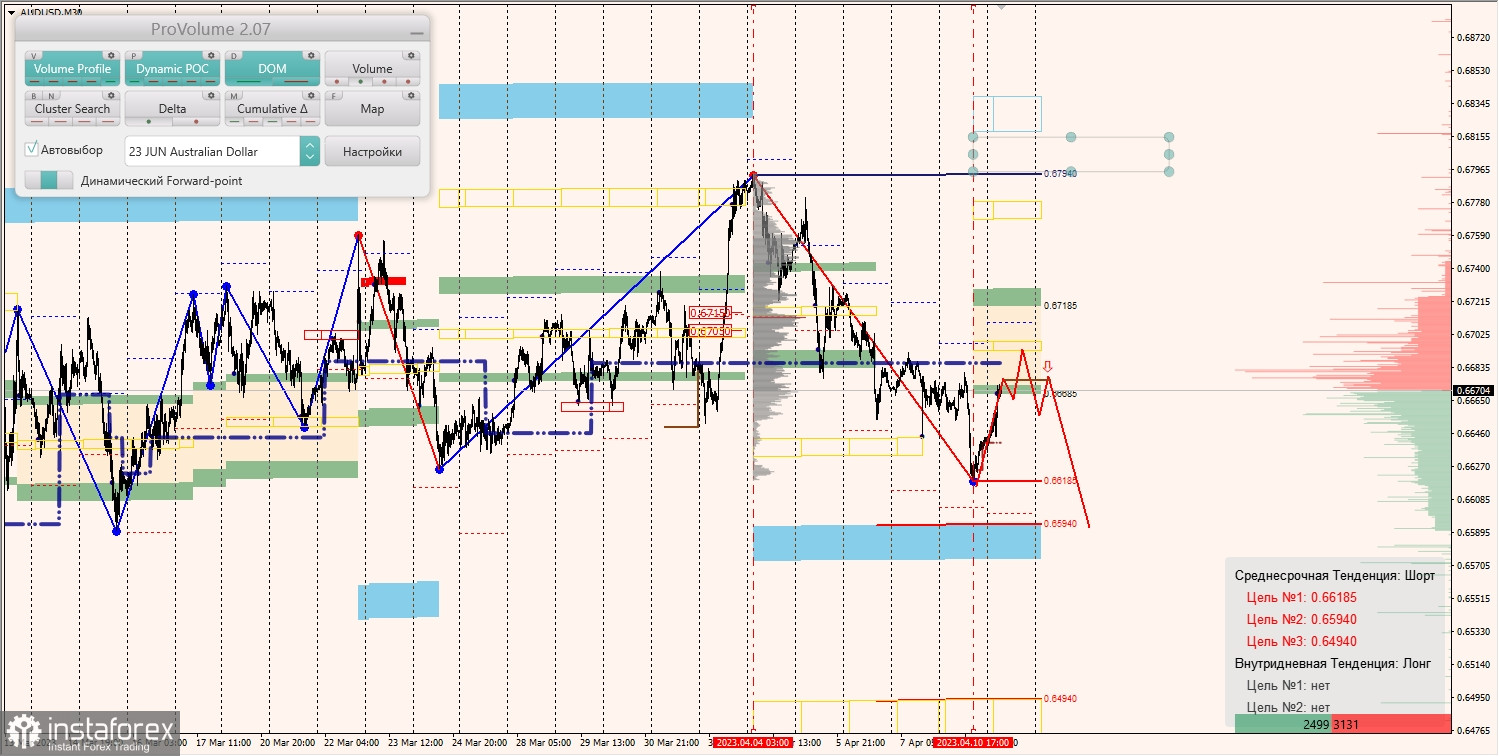This screenshot has height=756, width=1499.
Task: Click the Среднесрочная Тенденция: Шорт heading
Action: [x=1334, y=575]
